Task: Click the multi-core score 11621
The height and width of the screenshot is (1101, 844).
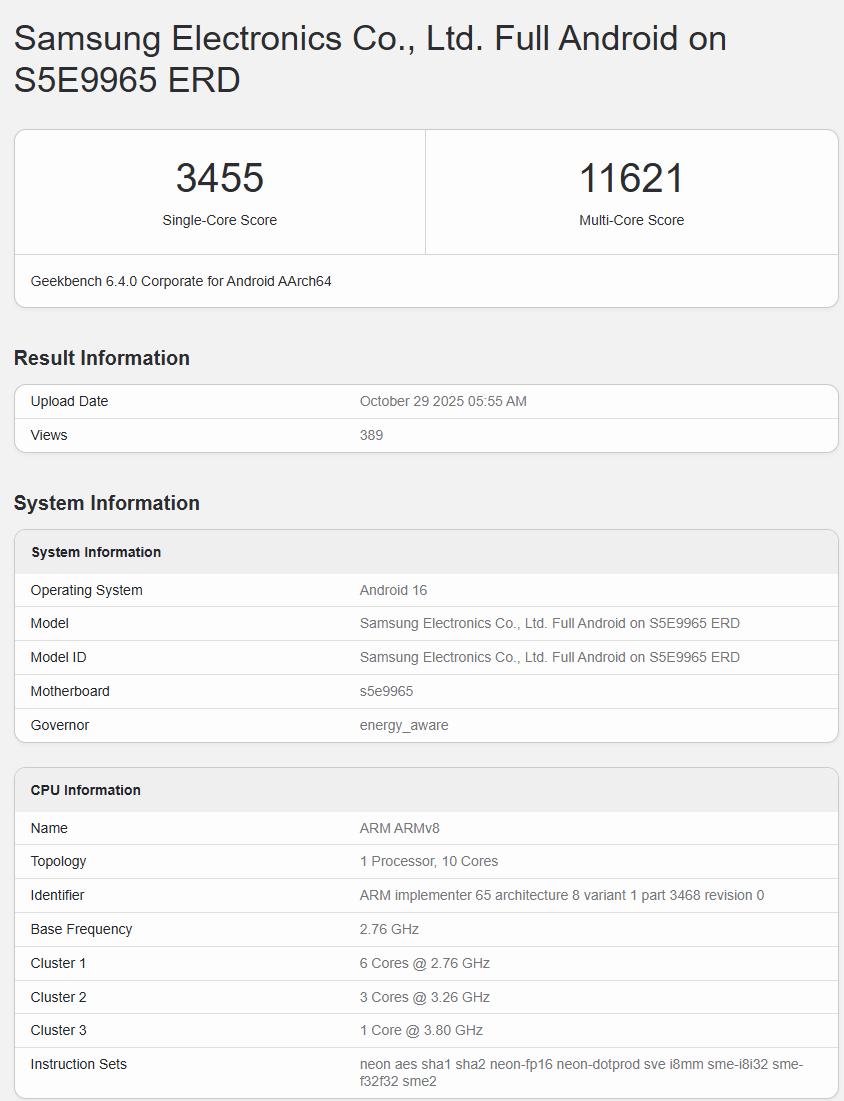Action: (631, 179)
